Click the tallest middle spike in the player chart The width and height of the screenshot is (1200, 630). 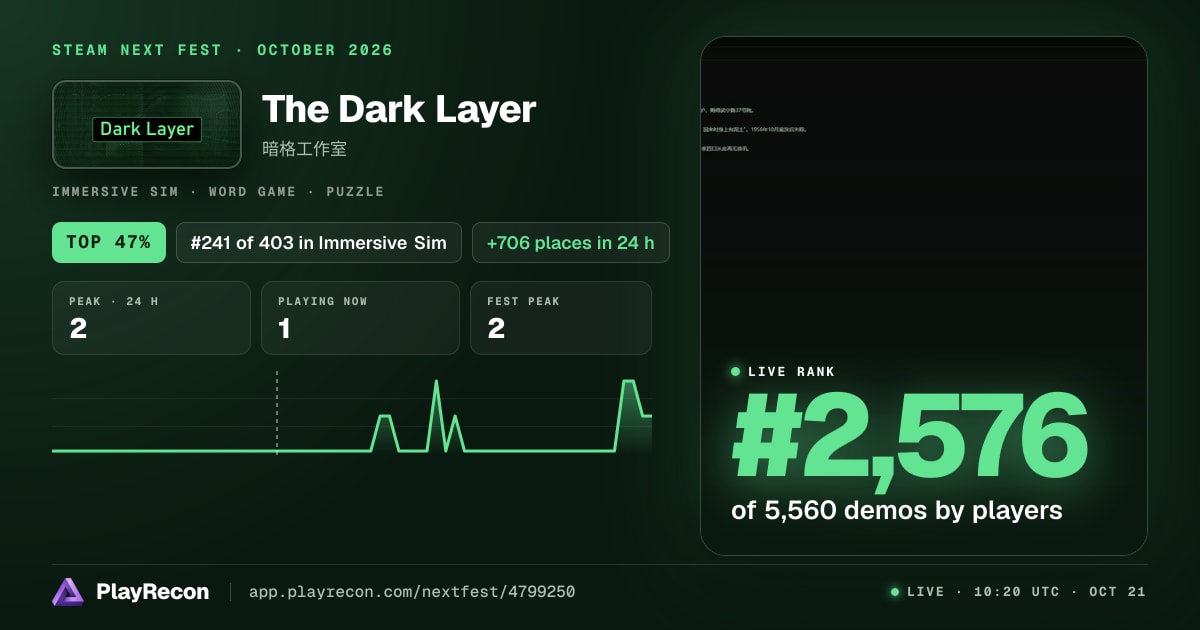(x=436, y=415)
